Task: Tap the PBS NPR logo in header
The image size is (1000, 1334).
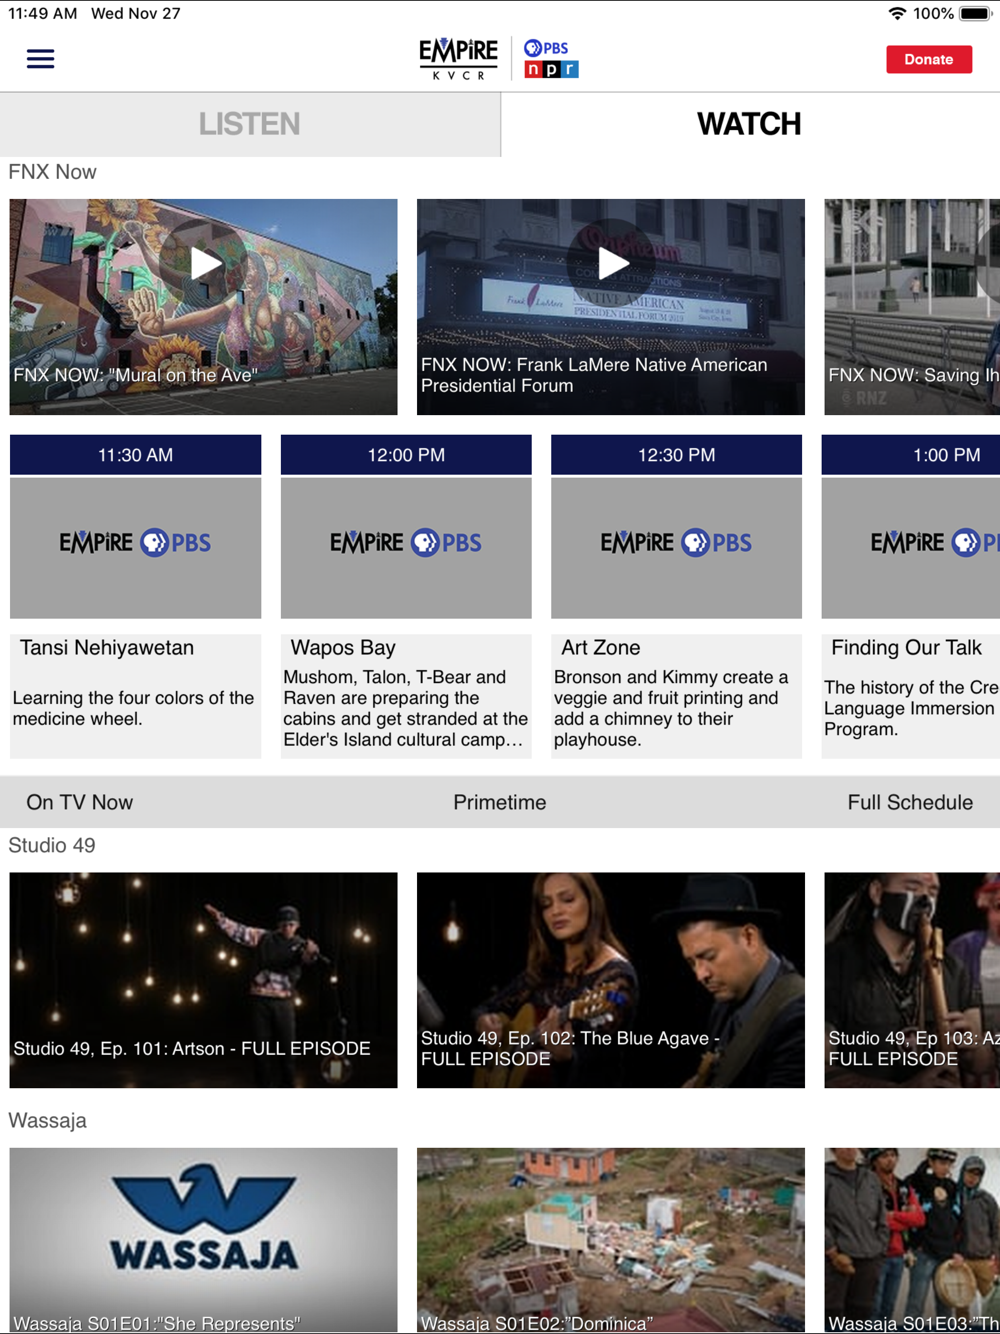Action: [551, 59]
